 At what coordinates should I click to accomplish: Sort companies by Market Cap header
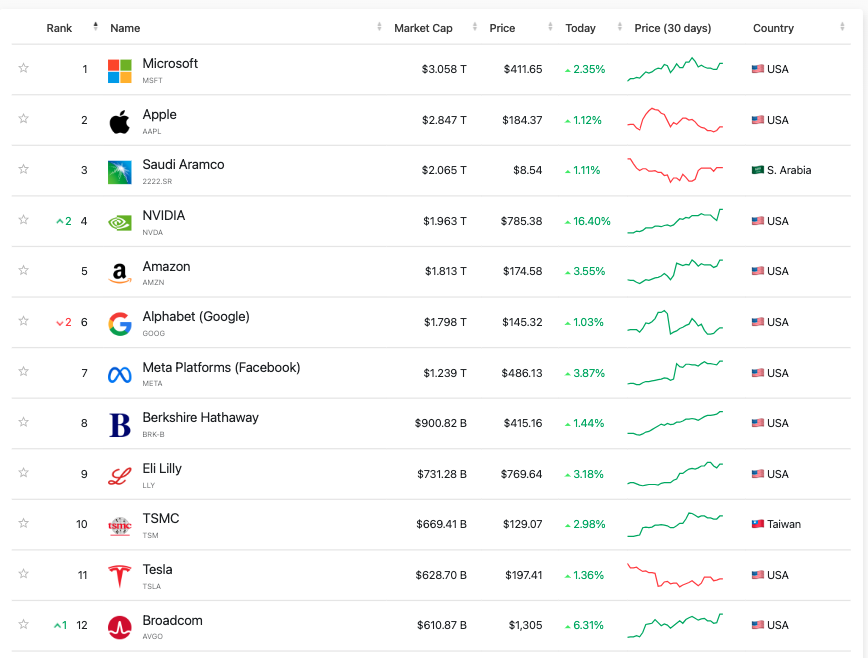click(x=423, y=28)
